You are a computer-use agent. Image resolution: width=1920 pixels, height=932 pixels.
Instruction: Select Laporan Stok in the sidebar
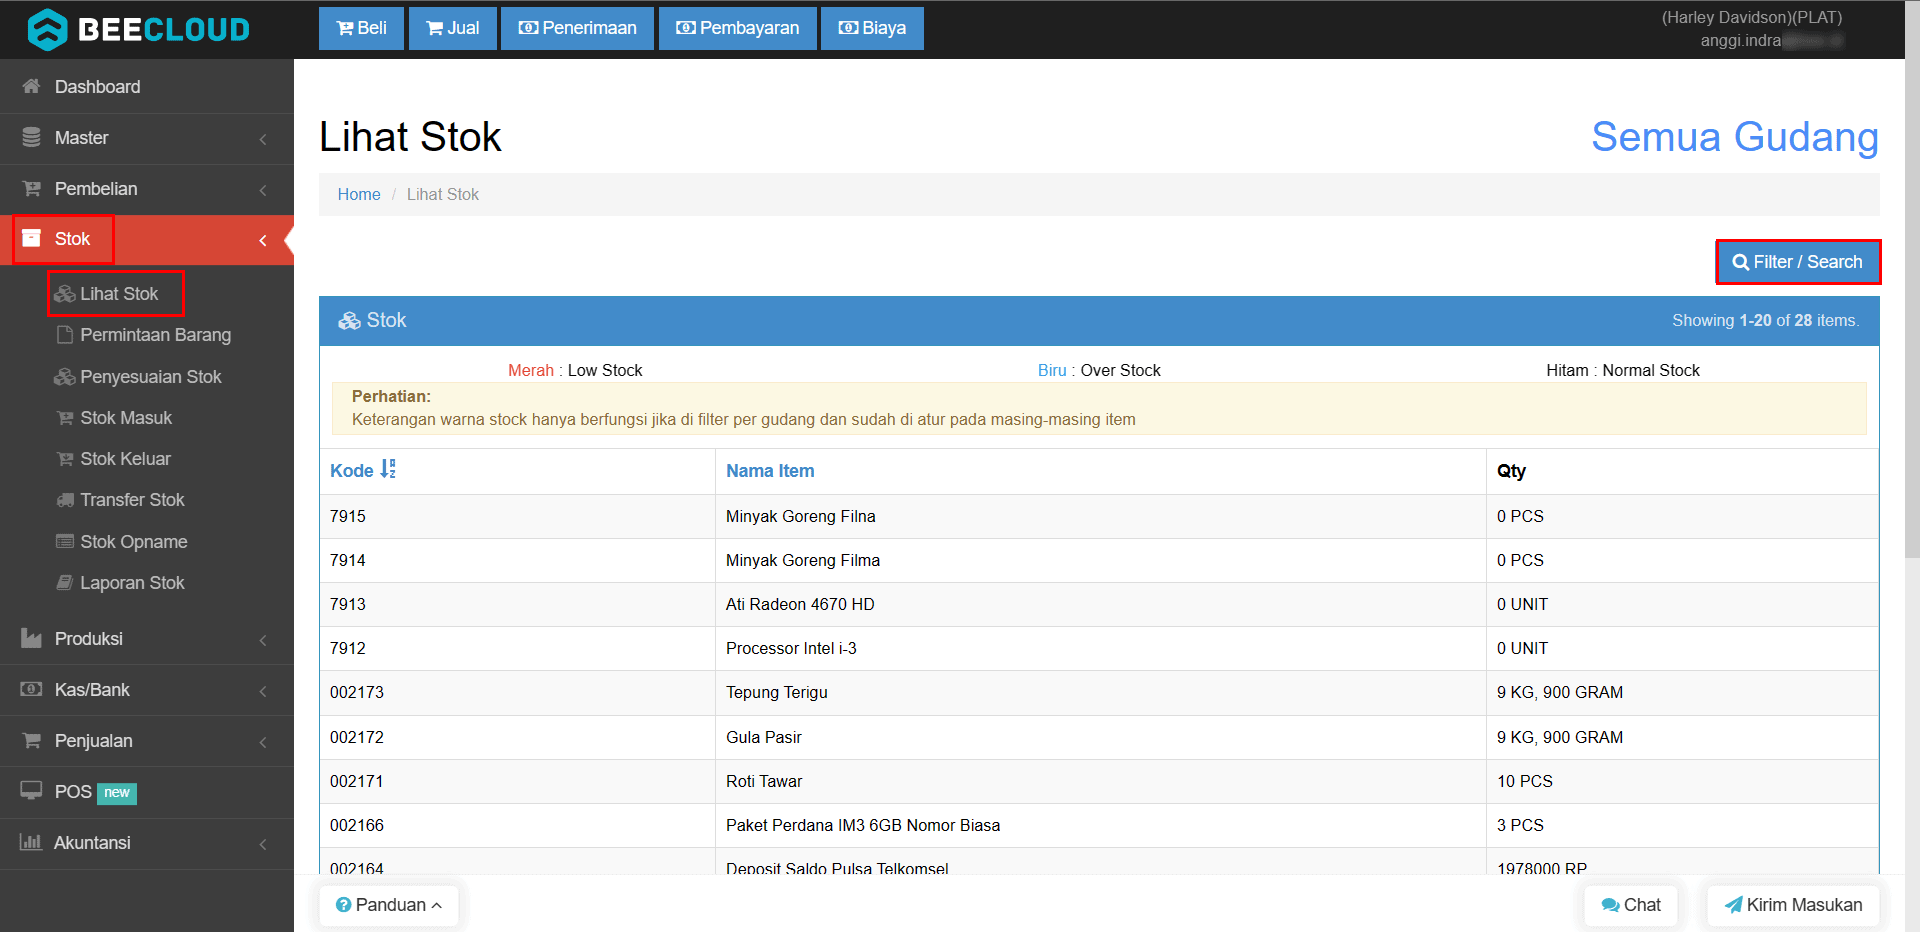pyautogui.click(x=132, y=583)
